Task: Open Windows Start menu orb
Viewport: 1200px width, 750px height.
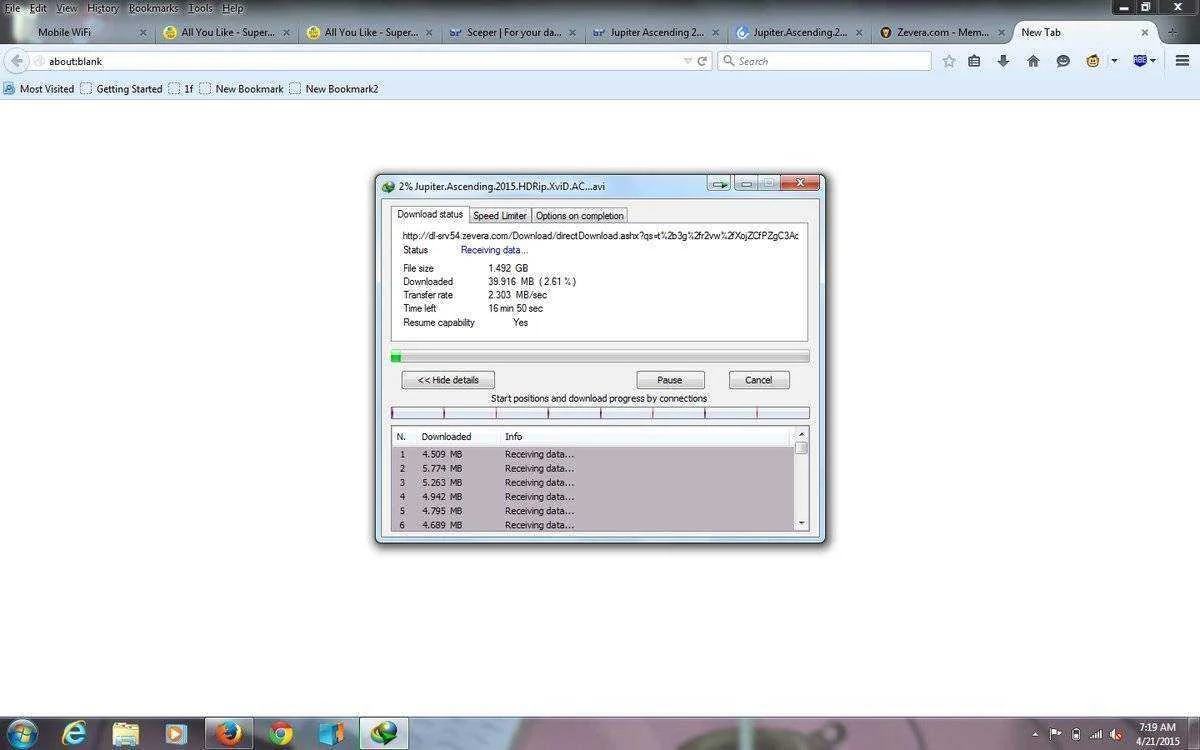Action: tap(21, 733)
